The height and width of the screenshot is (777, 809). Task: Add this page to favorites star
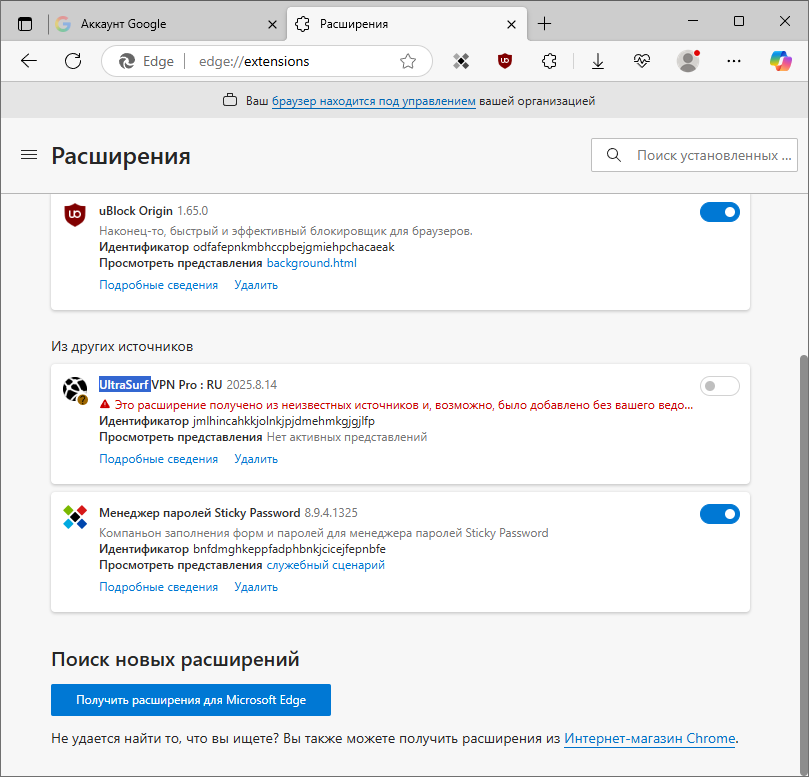(x=408, y=61)
